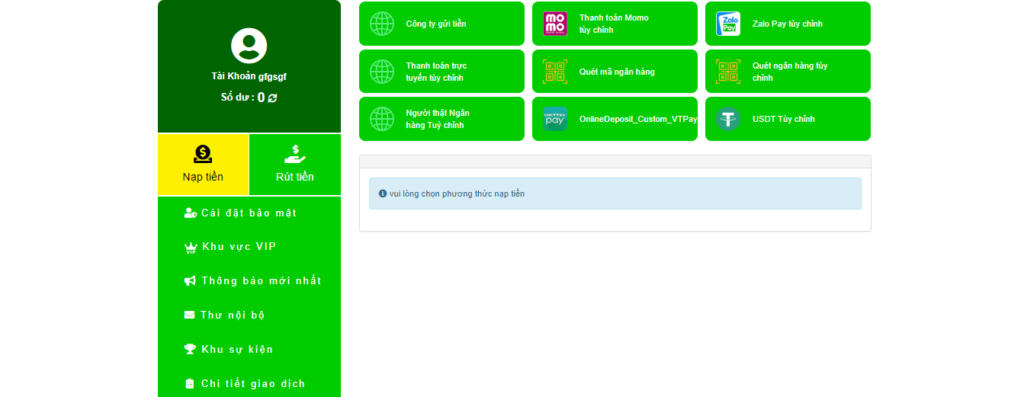Switch to the Nạp tiền tab
Screen dimensions: 1024x397
(203, 165)
